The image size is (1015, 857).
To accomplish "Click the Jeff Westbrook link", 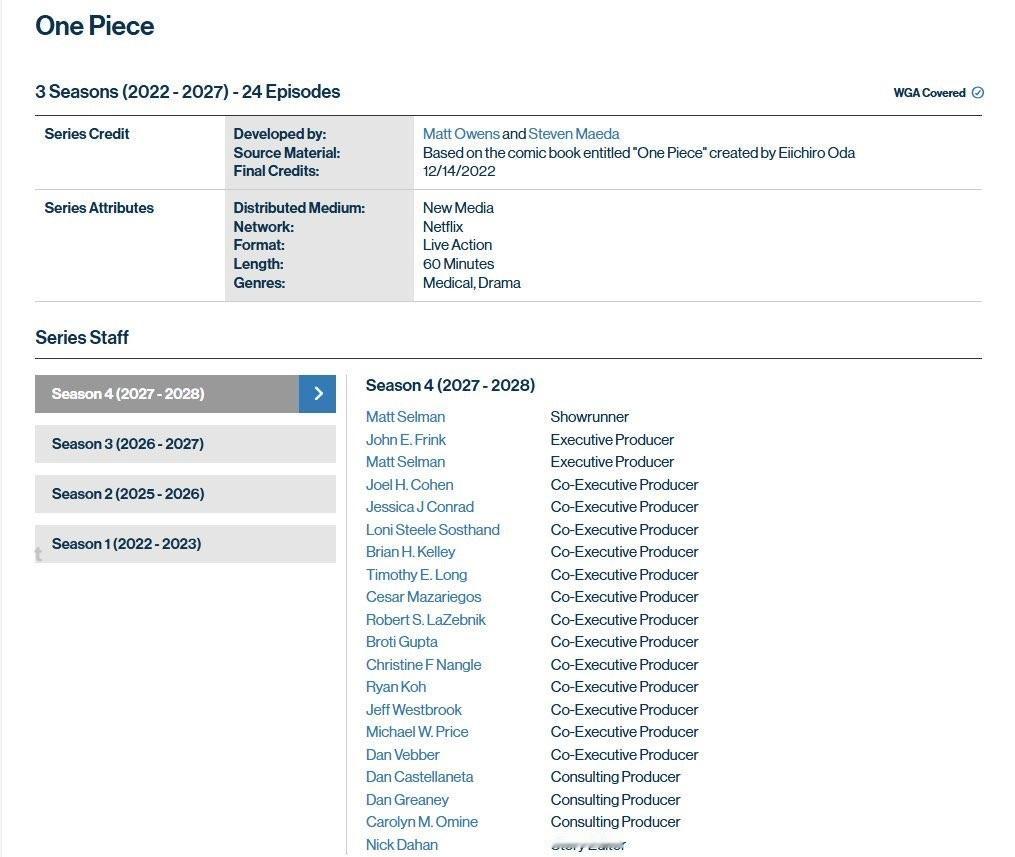I will coord(414,710).
